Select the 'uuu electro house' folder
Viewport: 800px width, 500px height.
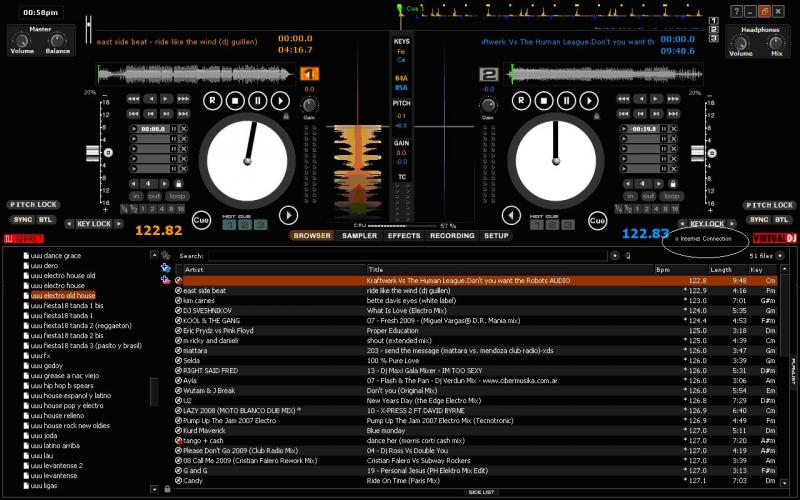coord(57,286)
